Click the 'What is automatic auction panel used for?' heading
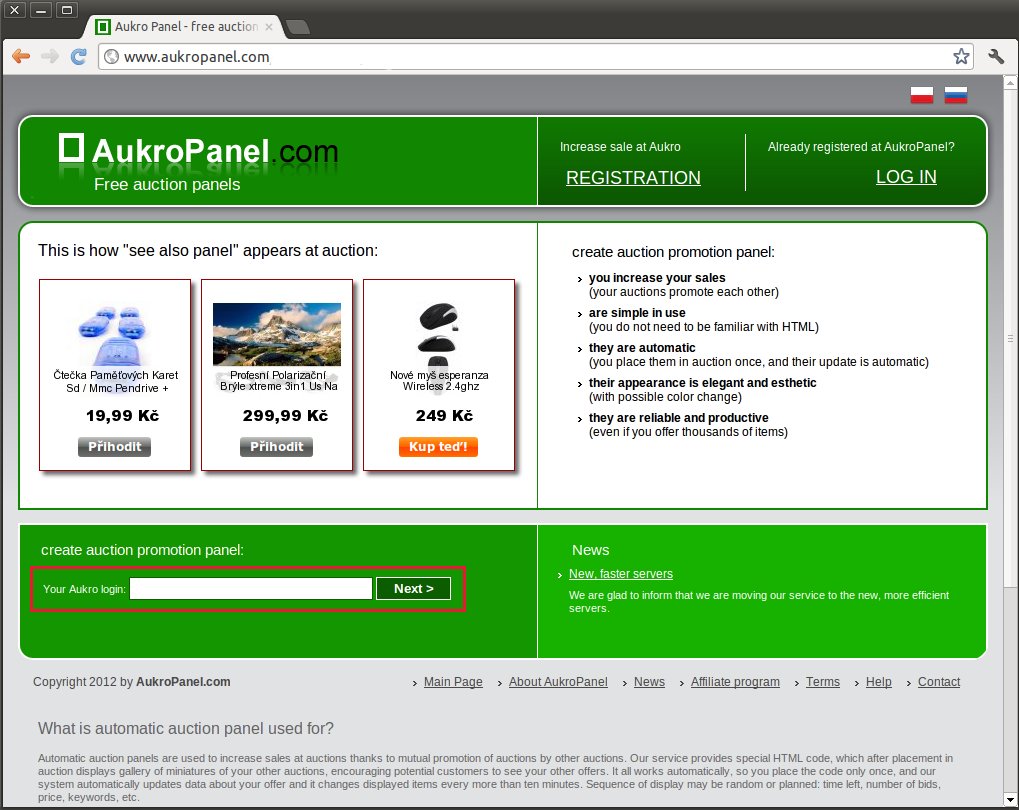The image size is (1019, 810). 186,728
